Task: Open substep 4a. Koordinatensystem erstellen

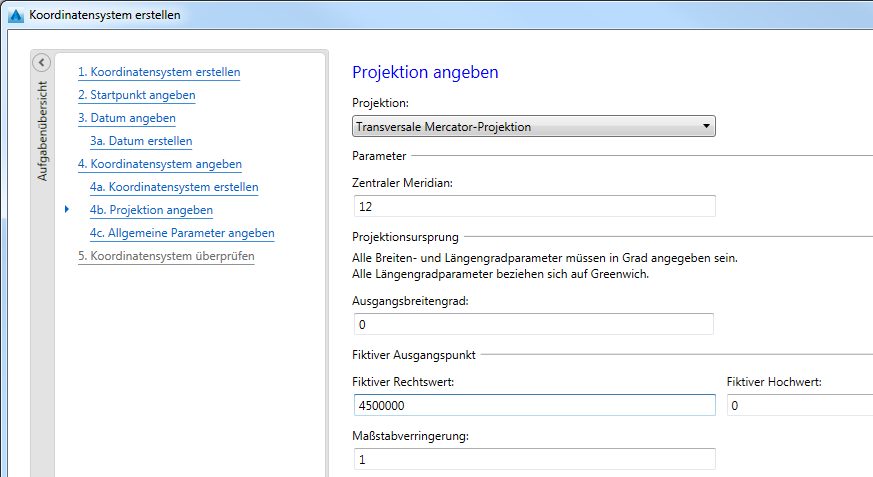Action: click(x=174, y=187)
